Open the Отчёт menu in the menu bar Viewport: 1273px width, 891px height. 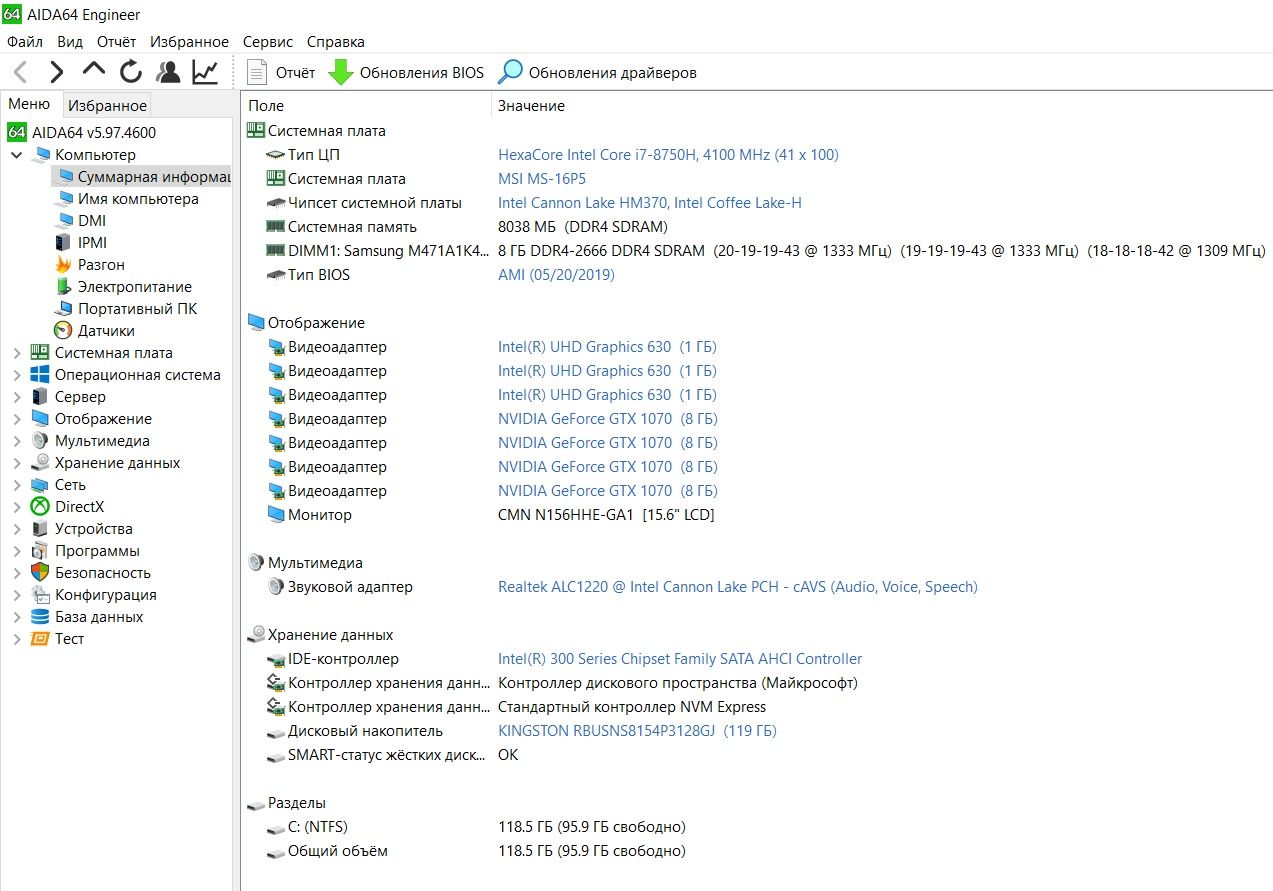[x=117, y=42]
